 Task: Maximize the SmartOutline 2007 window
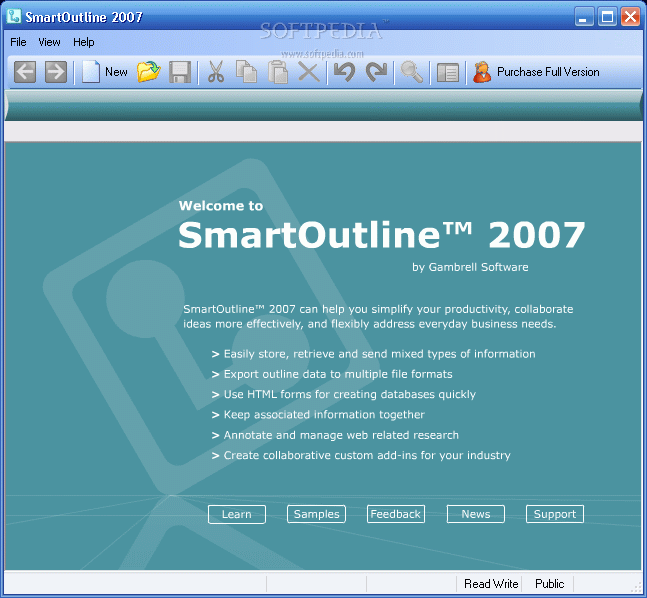pos(607,17)
